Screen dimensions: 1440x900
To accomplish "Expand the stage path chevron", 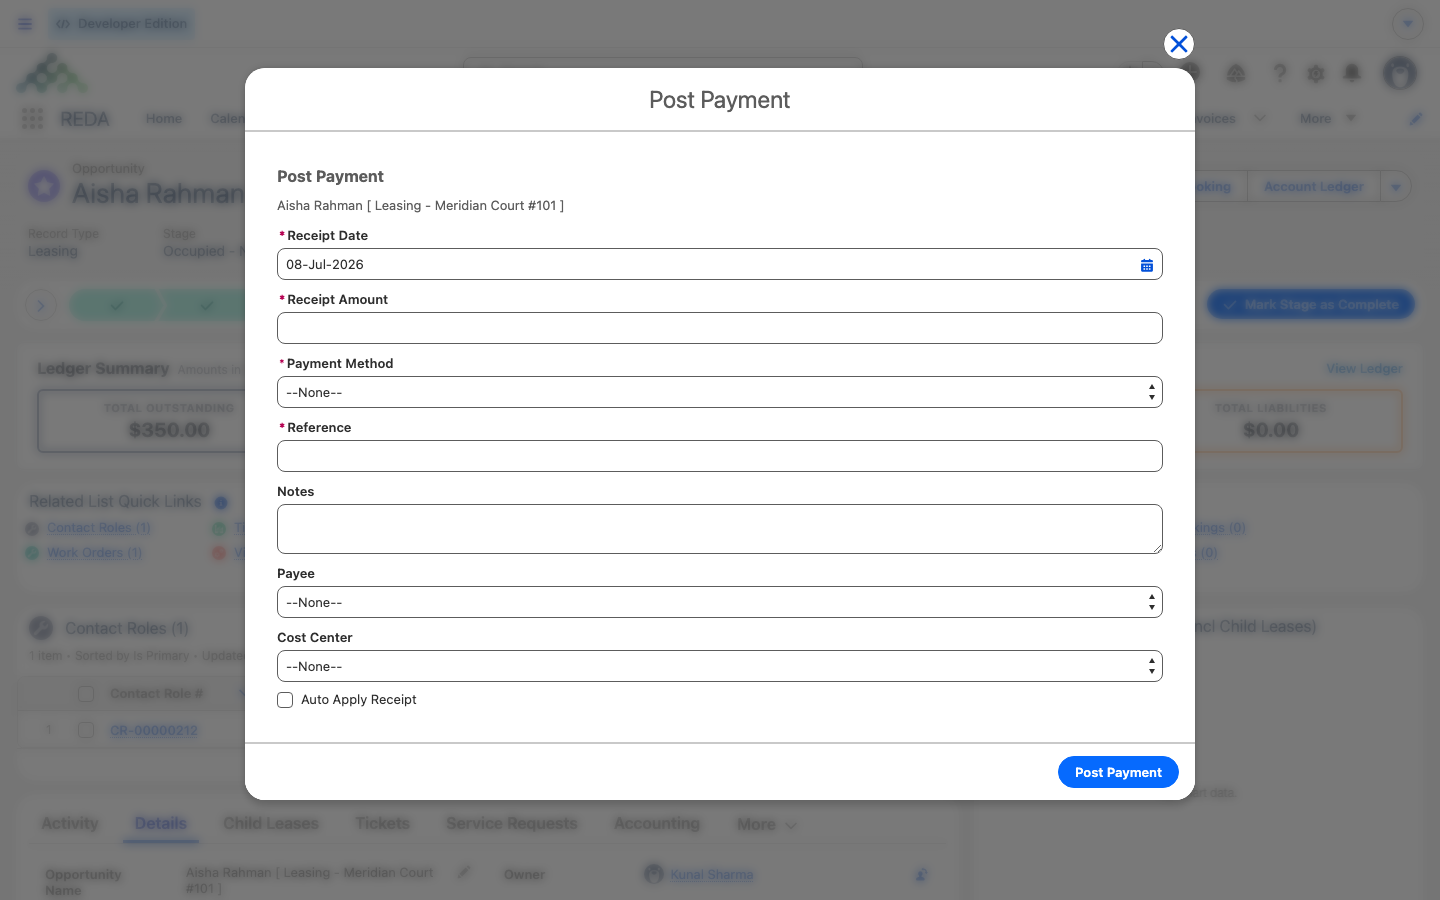I will (x=41, y=305).
